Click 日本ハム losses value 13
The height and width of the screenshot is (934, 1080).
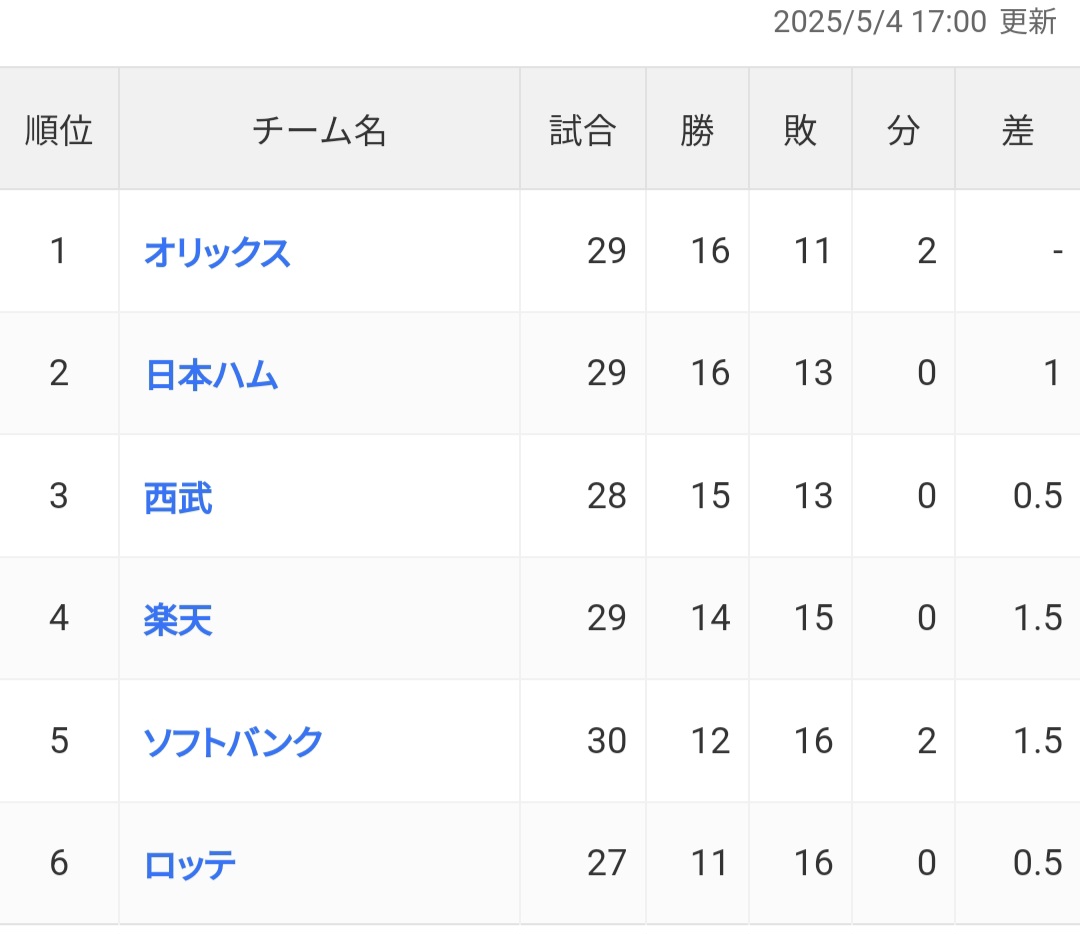[x=812, y=374]
